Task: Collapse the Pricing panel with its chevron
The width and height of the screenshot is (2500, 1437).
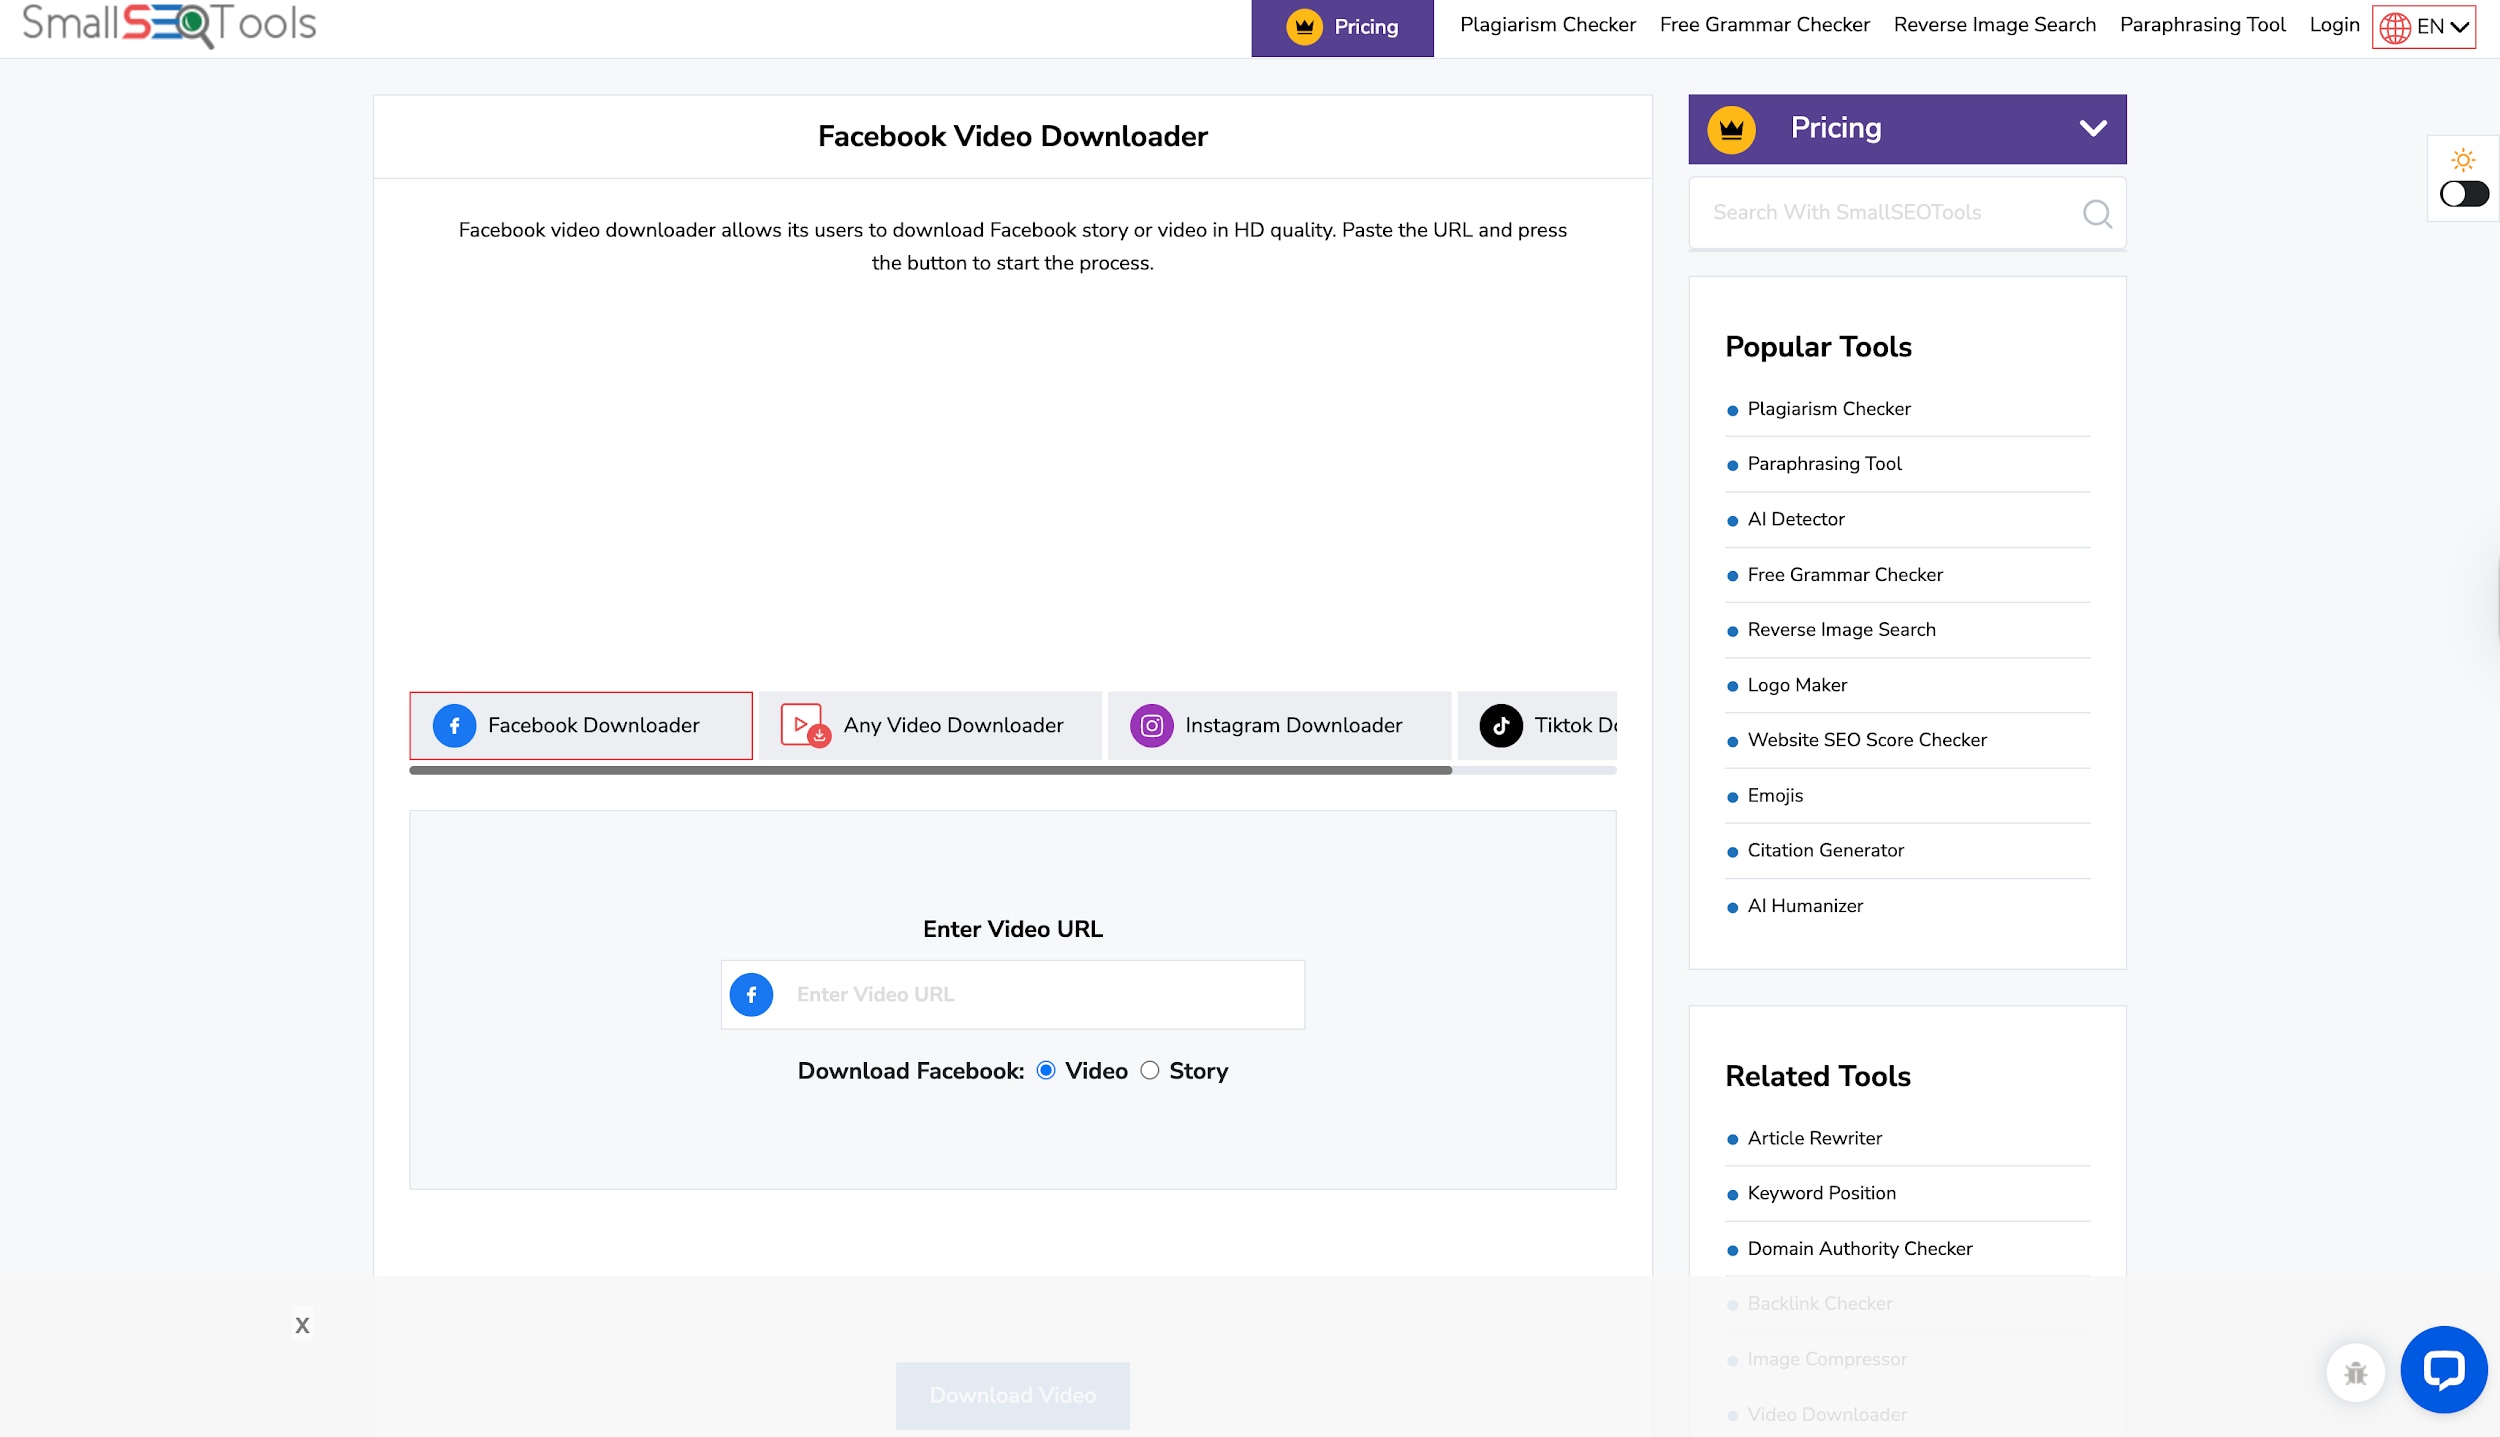Action: [2093, 128]
